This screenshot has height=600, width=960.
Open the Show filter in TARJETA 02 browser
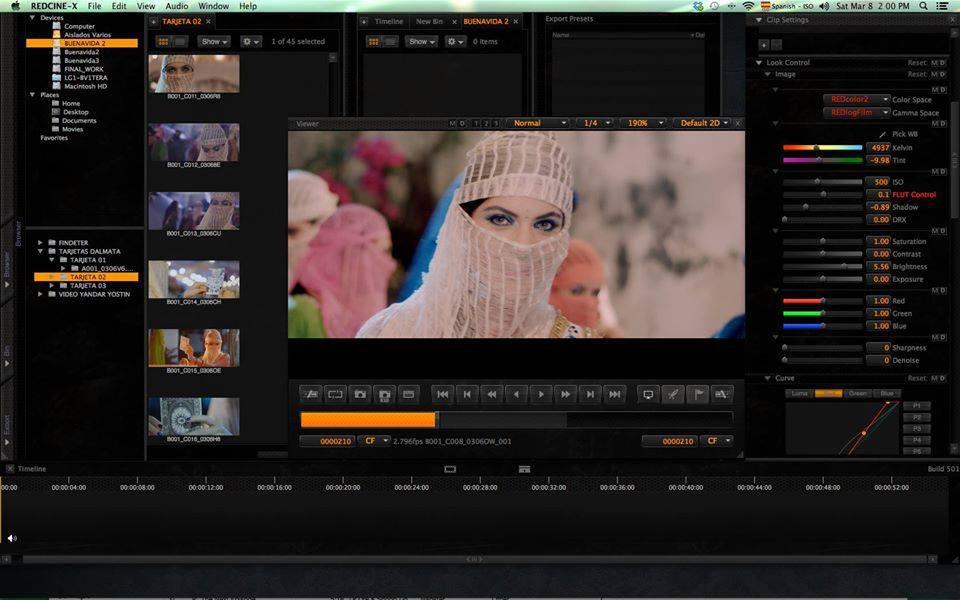coord(214,42)
